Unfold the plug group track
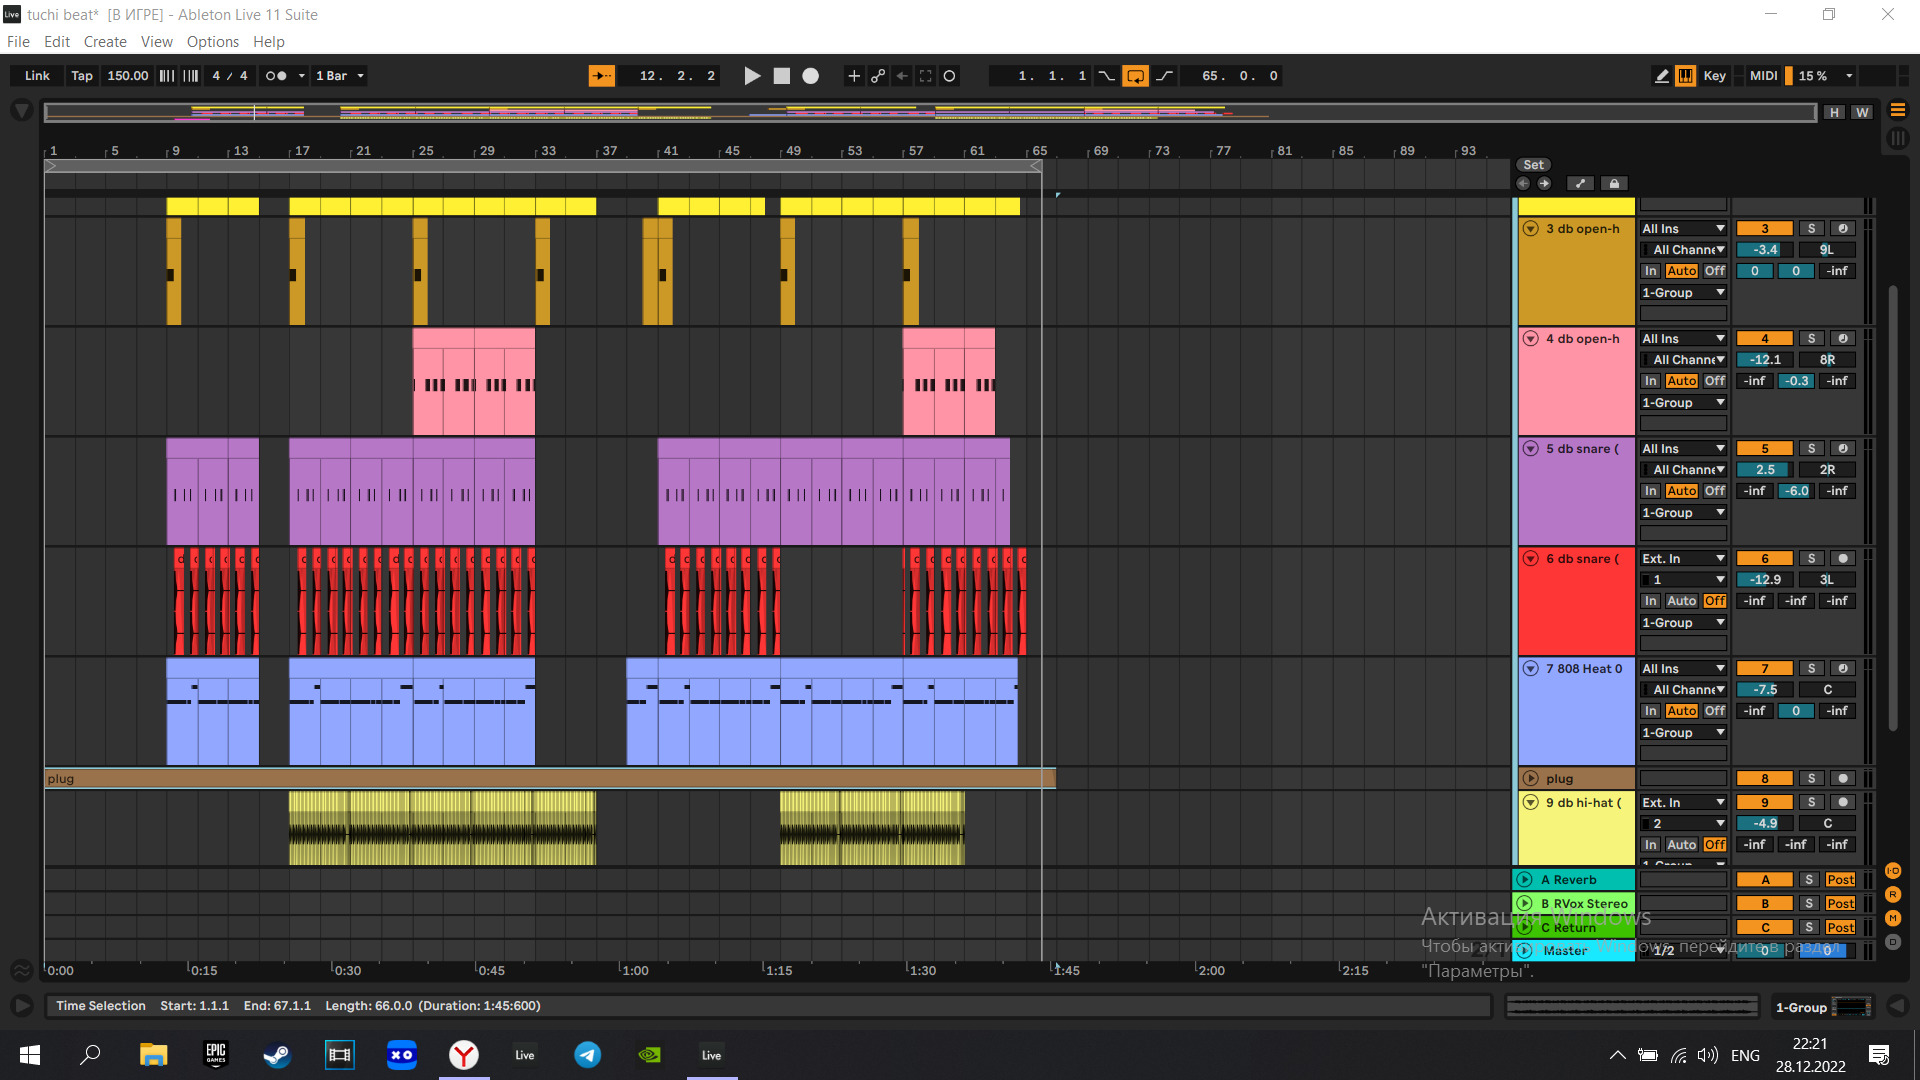The image size is (1920, 1080). (1531, 779)
